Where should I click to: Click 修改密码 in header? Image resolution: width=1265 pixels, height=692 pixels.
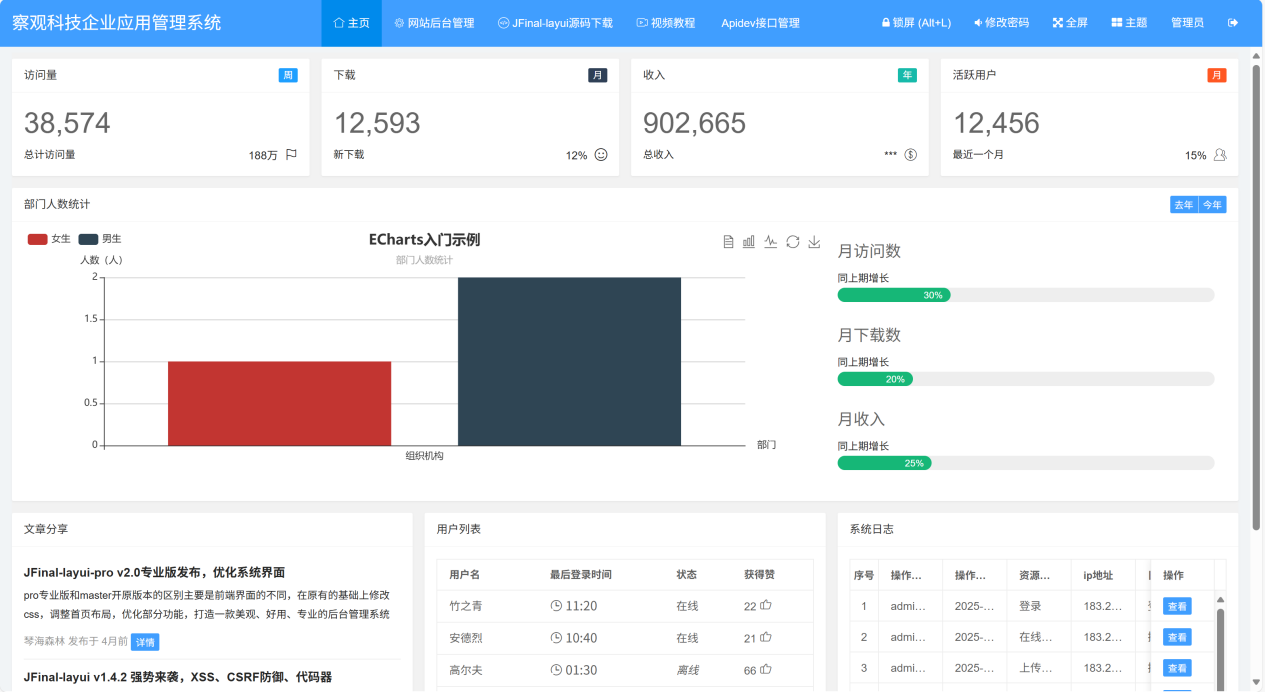(1001, 23)
